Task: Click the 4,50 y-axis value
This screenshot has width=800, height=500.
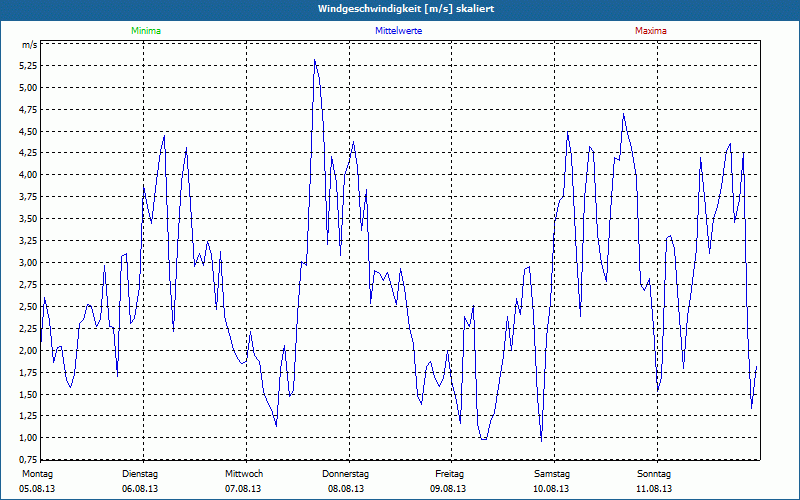Action: tap(29, 132)
